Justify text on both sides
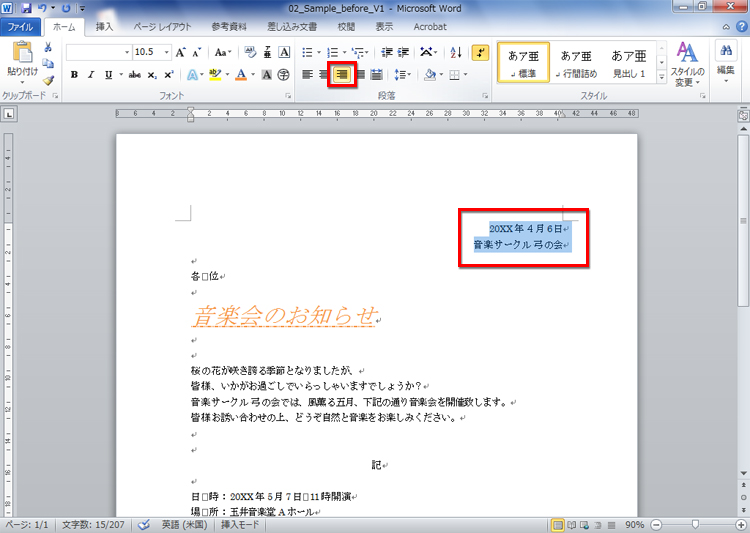Image resolution: width=750 pixels, height=533 pixels. [x=361, y=75]
